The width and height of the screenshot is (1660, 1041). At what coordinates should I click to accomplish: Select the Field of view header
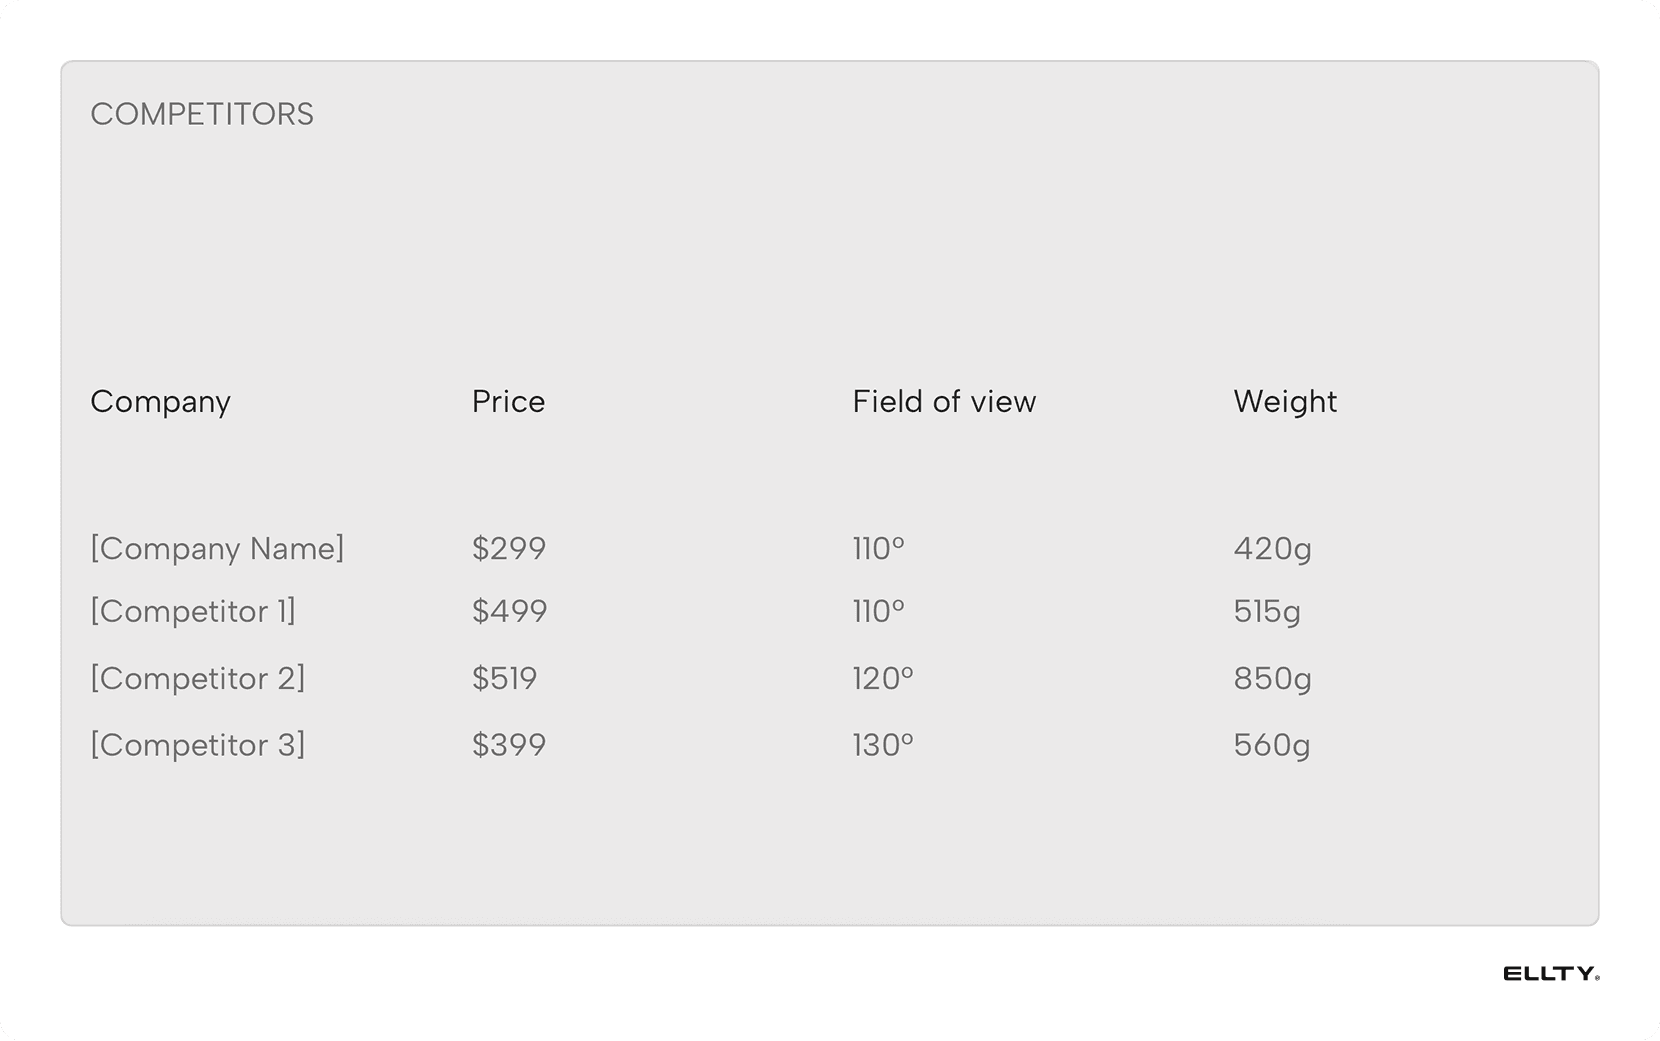click(944, 401)
